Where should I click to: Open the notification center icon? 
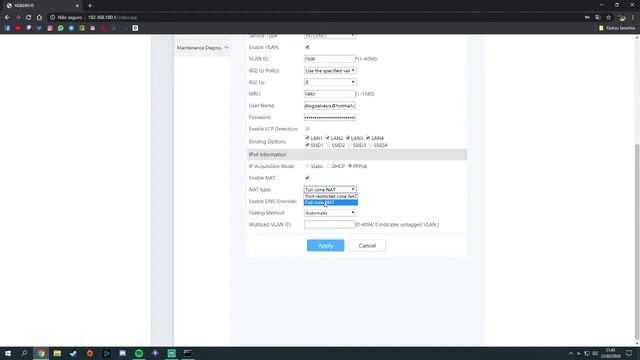pyautogui.click(x=629, y=353)
